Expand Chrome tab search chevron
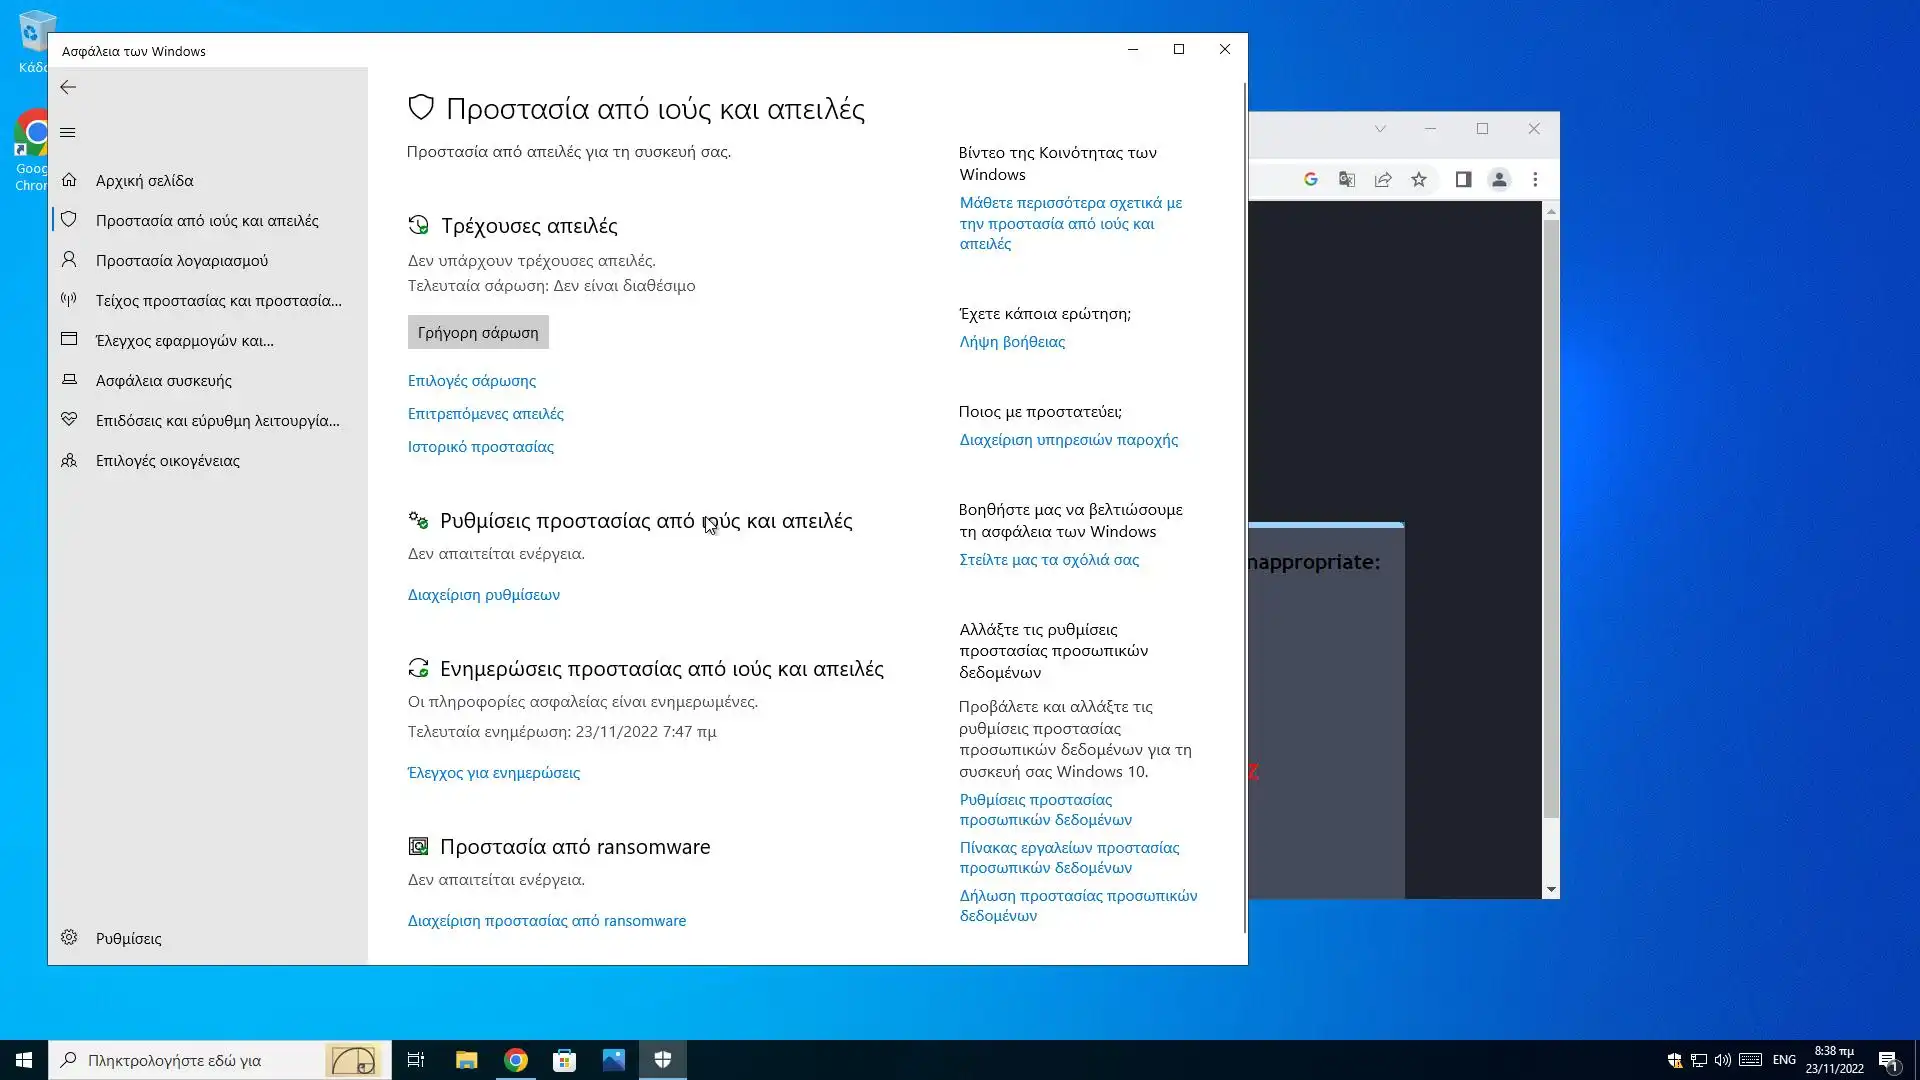Screen dimensions: 1920x1080 tap(1380, 129)
